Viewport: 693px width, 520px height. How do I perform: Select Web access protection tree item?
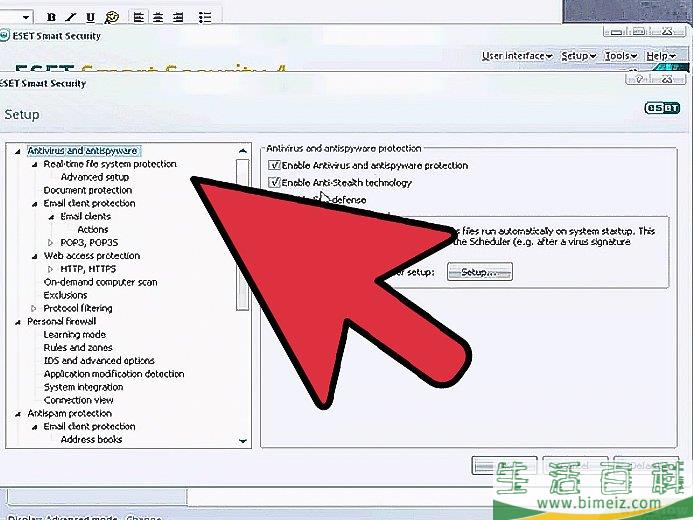[x=92, y=256]
